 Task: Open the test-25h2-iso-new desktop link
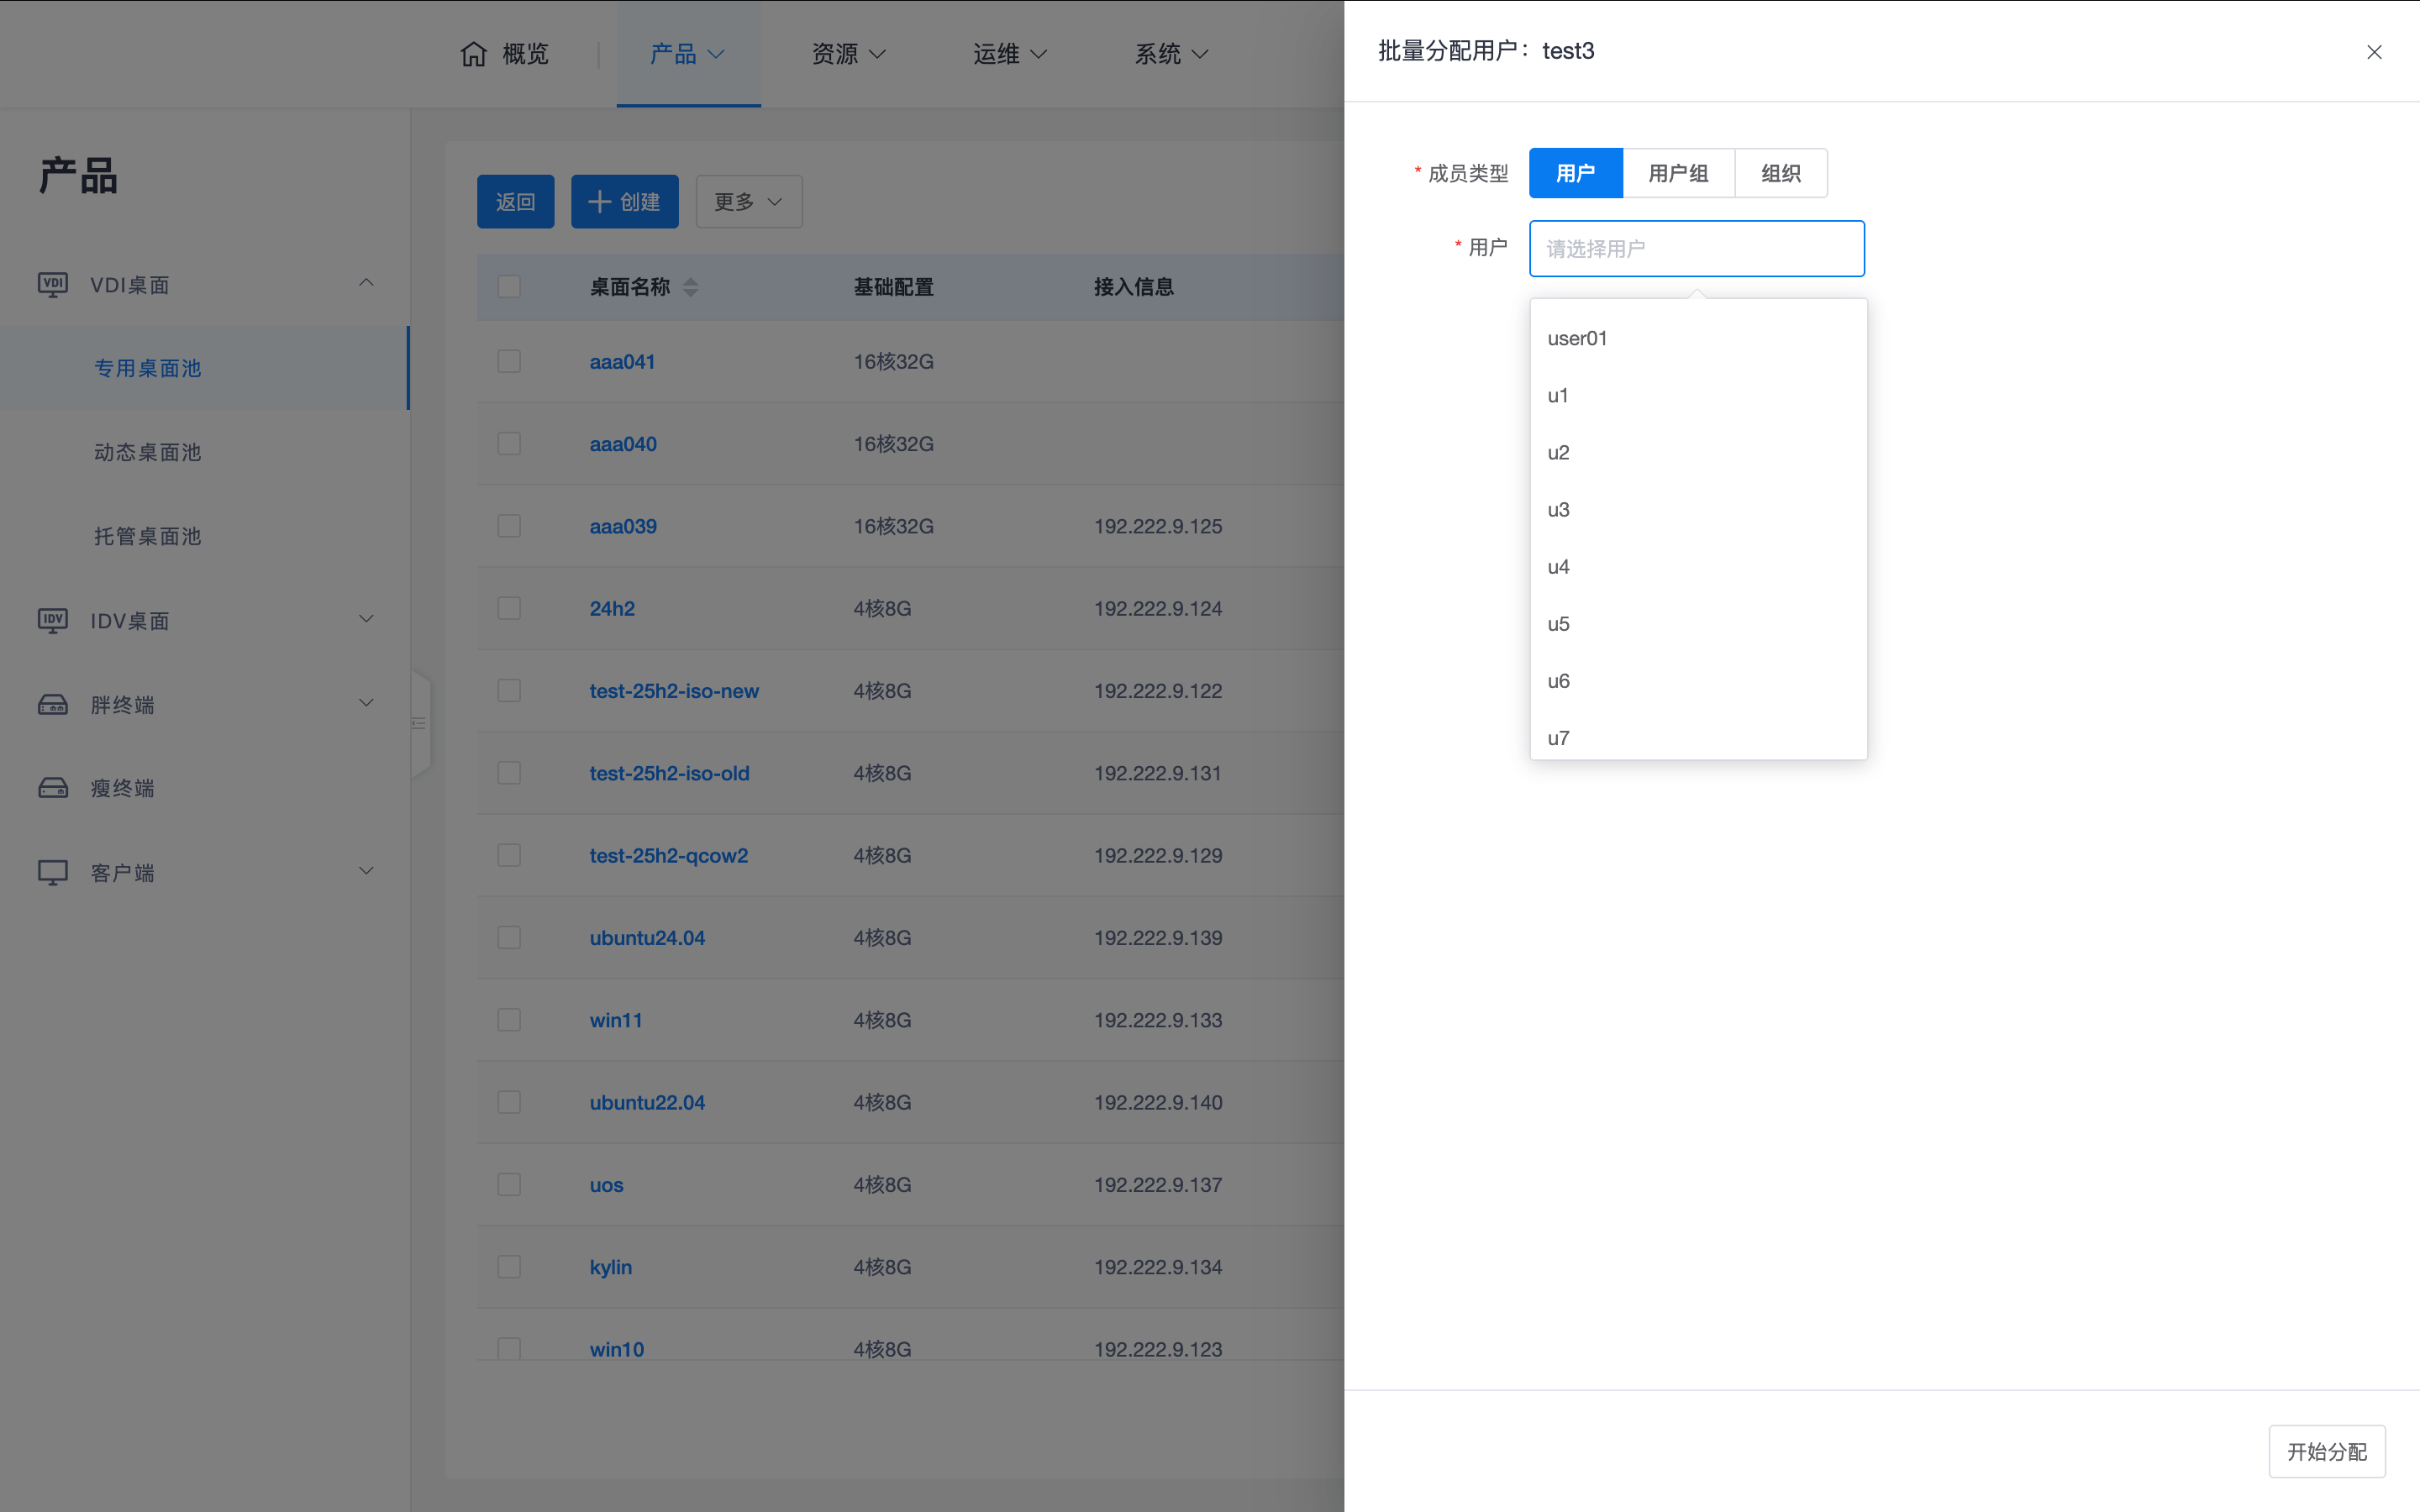tap(674, 691)
